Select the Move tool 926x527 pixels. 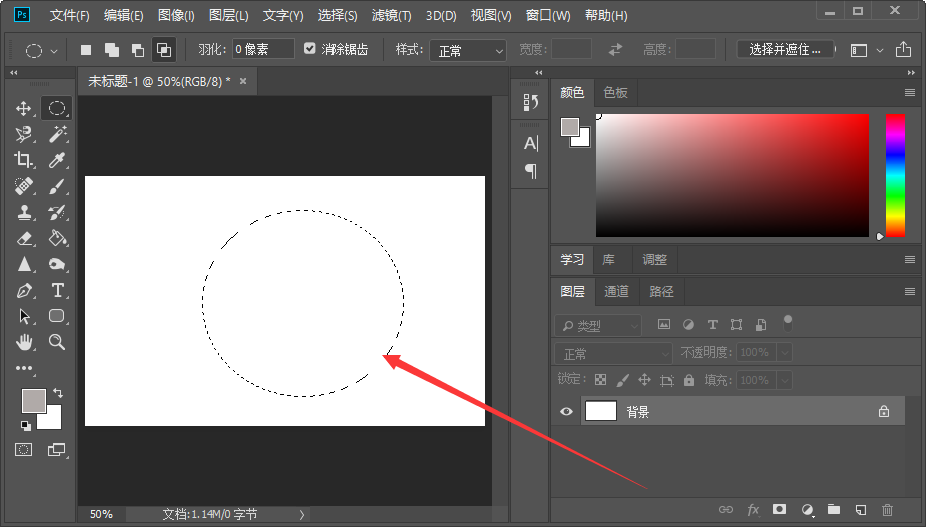pyautogui.click(x=25, y=108)
